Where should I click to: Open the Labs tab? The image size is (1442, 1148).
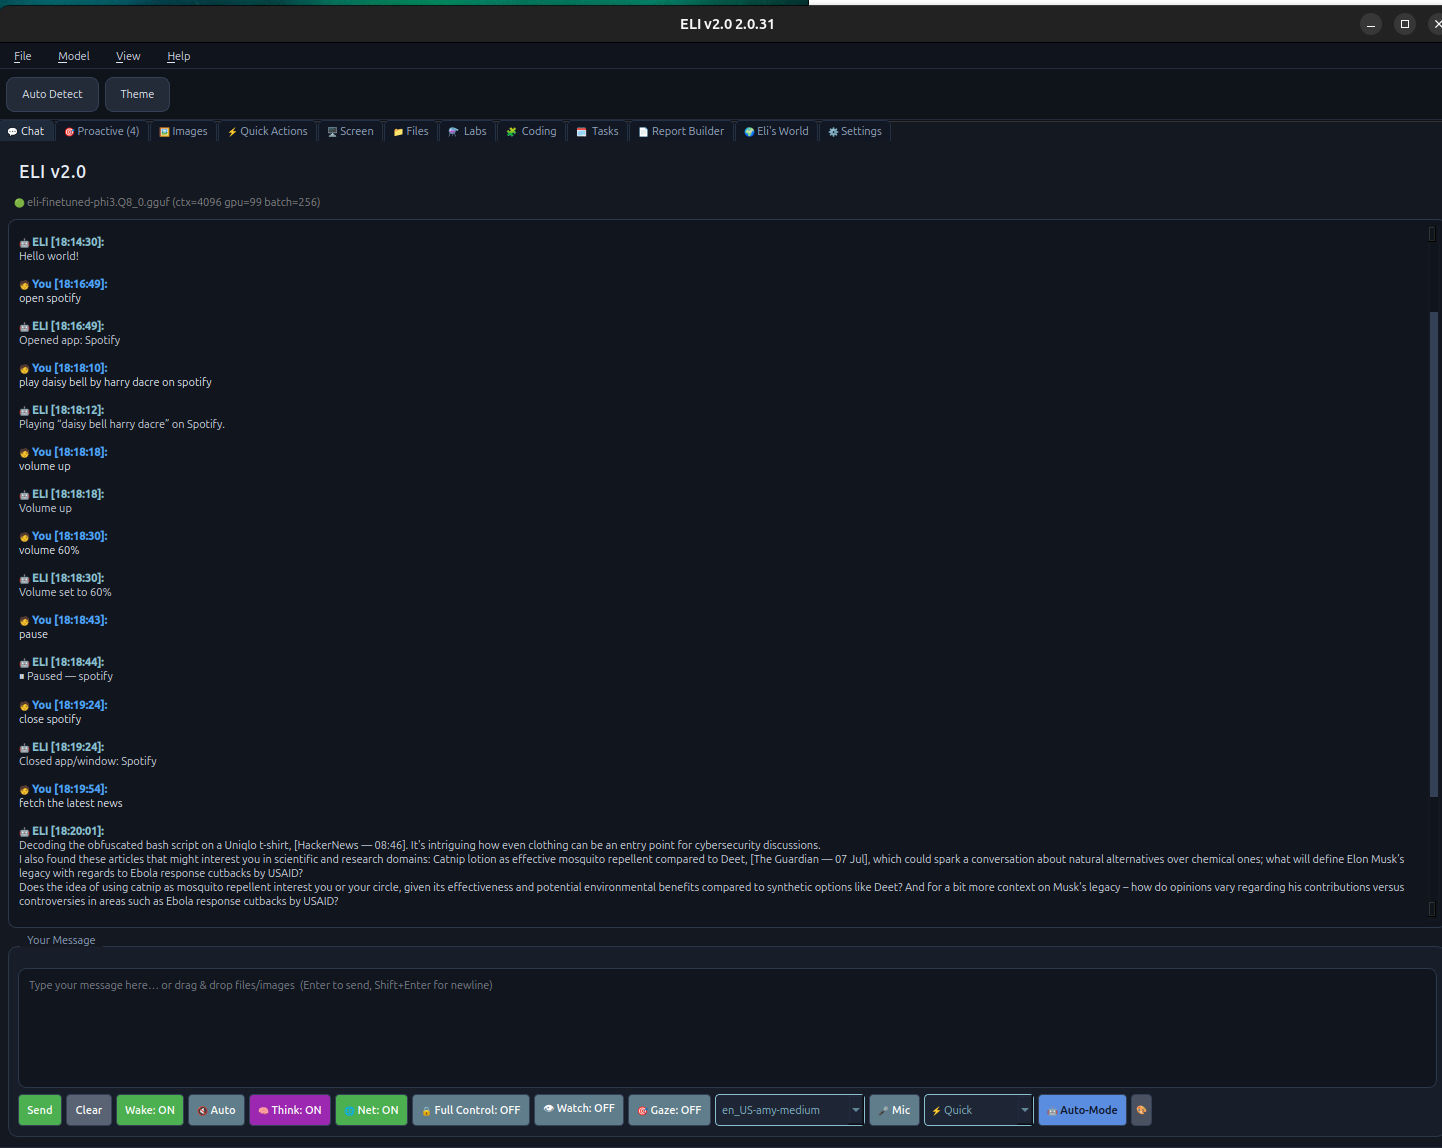[x=468, y=131]
